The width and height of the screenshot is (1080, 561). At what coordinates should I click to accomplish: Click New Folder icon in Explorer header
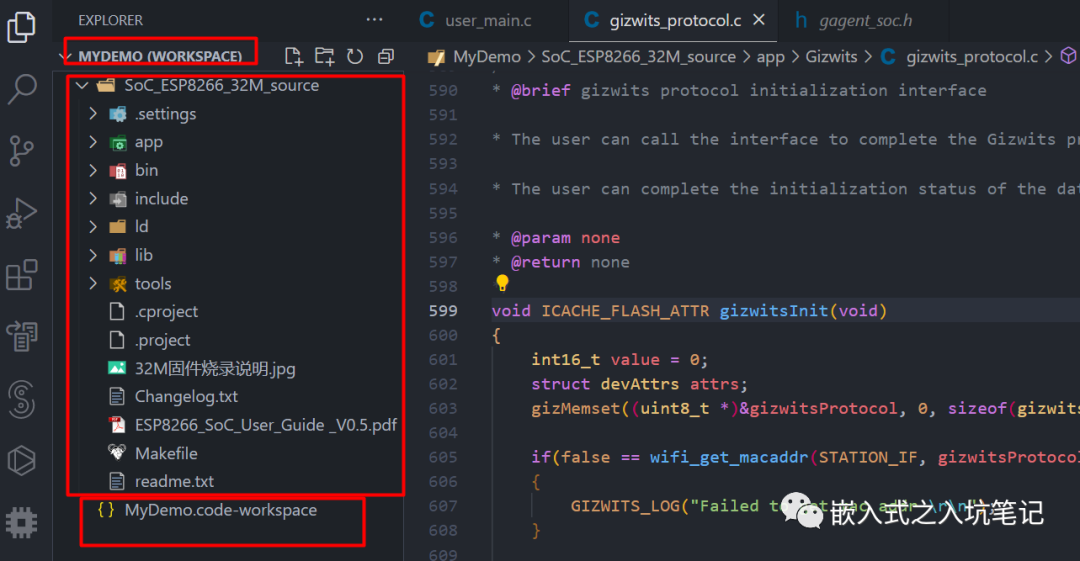point(324,57)
